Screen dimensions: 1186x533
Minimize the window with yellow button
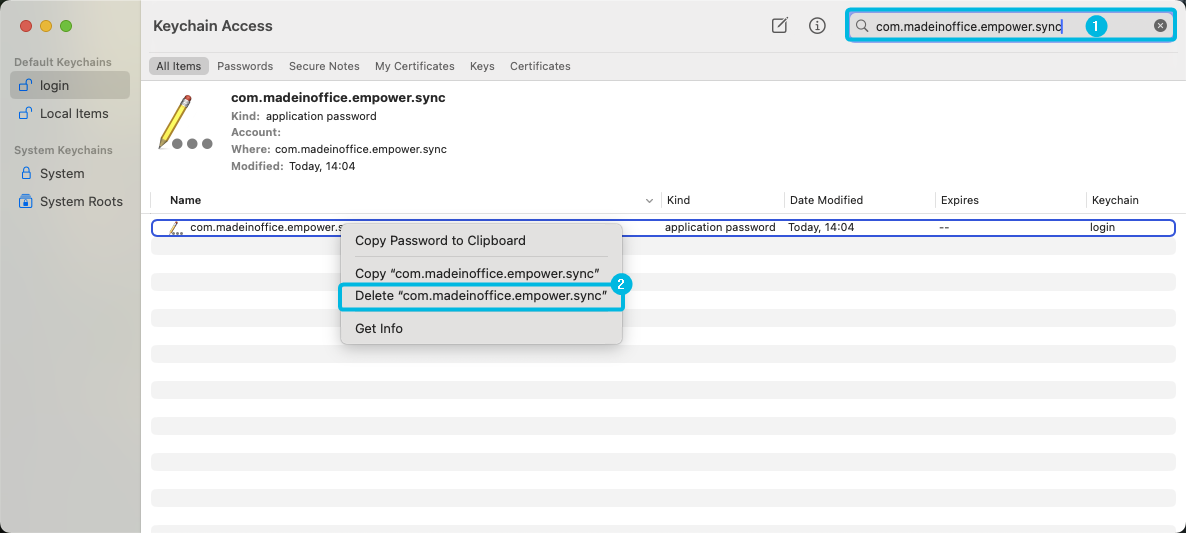pyautogui.click(x=45, y=26)
